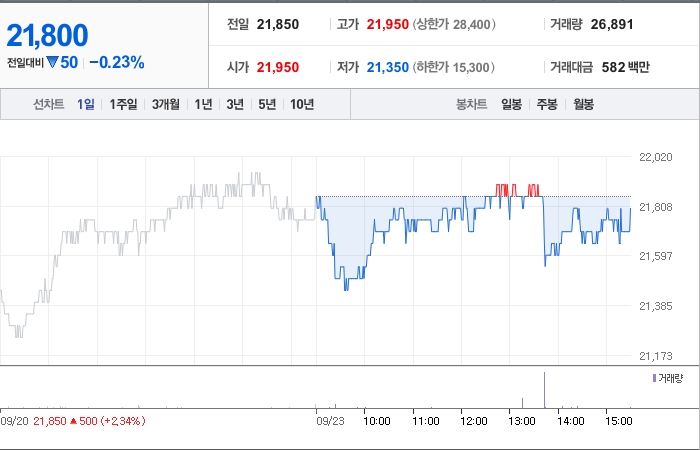Click the 고가 value 21,950
Viewport: 700px width, 450px height.
coord(388,24)
